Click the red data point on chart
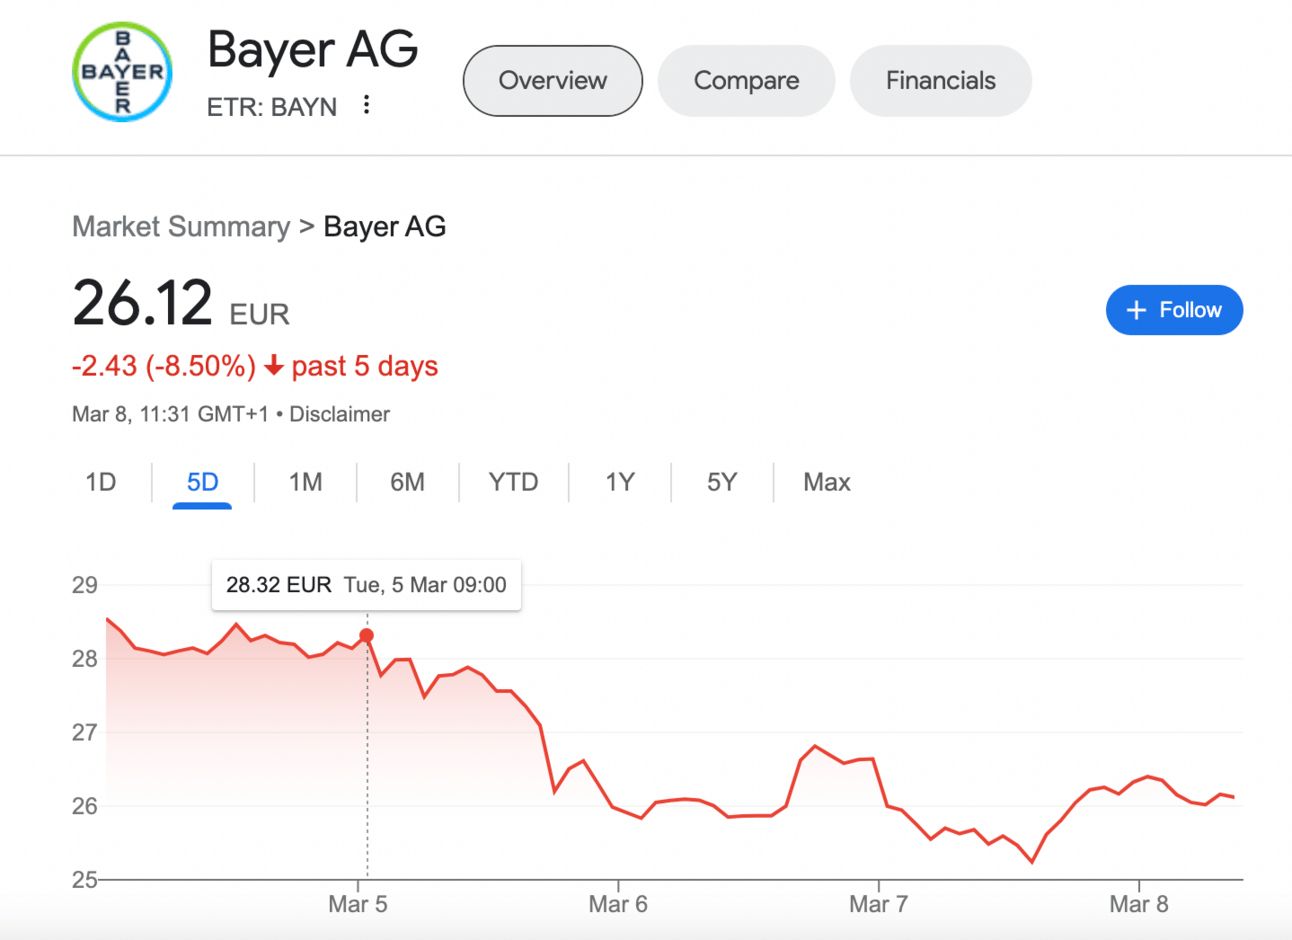The image size is (1292, 940). pos(367,636)
